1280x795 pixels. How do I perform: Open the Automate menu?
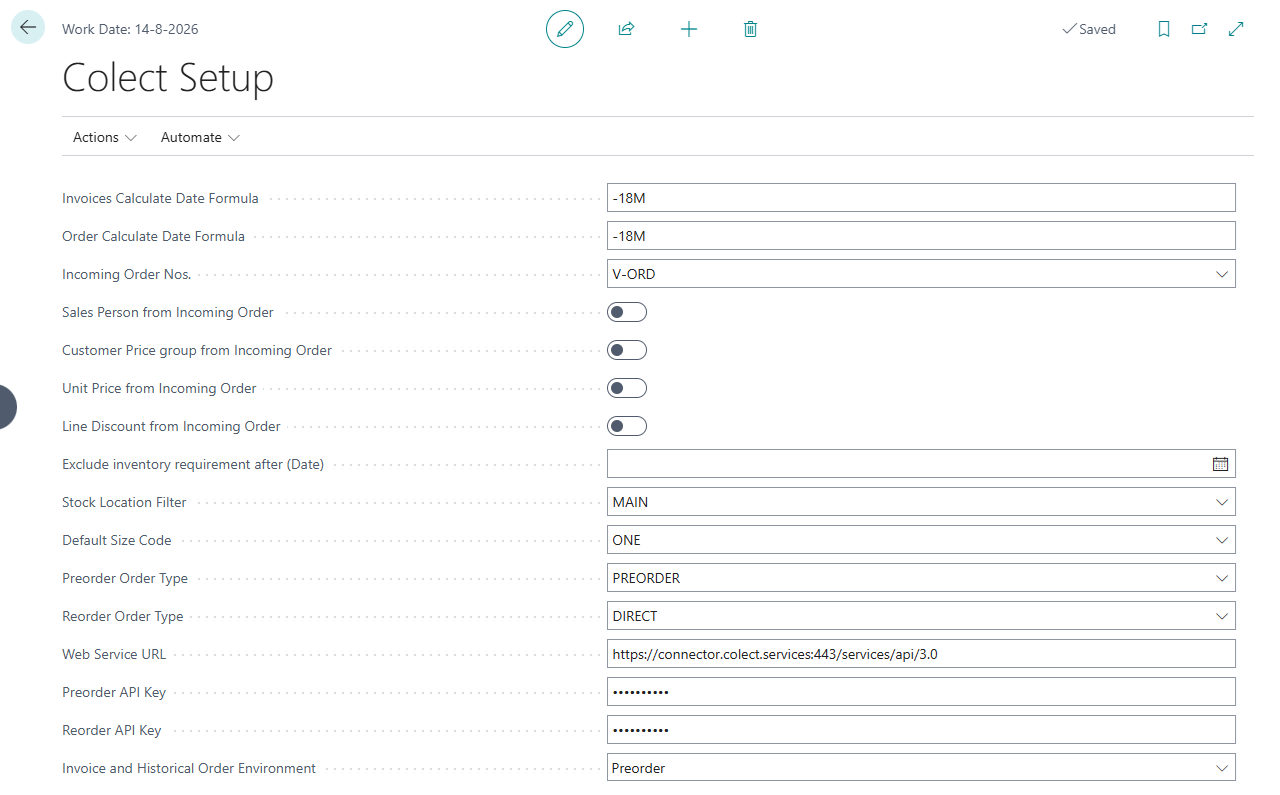pos(200,137)
